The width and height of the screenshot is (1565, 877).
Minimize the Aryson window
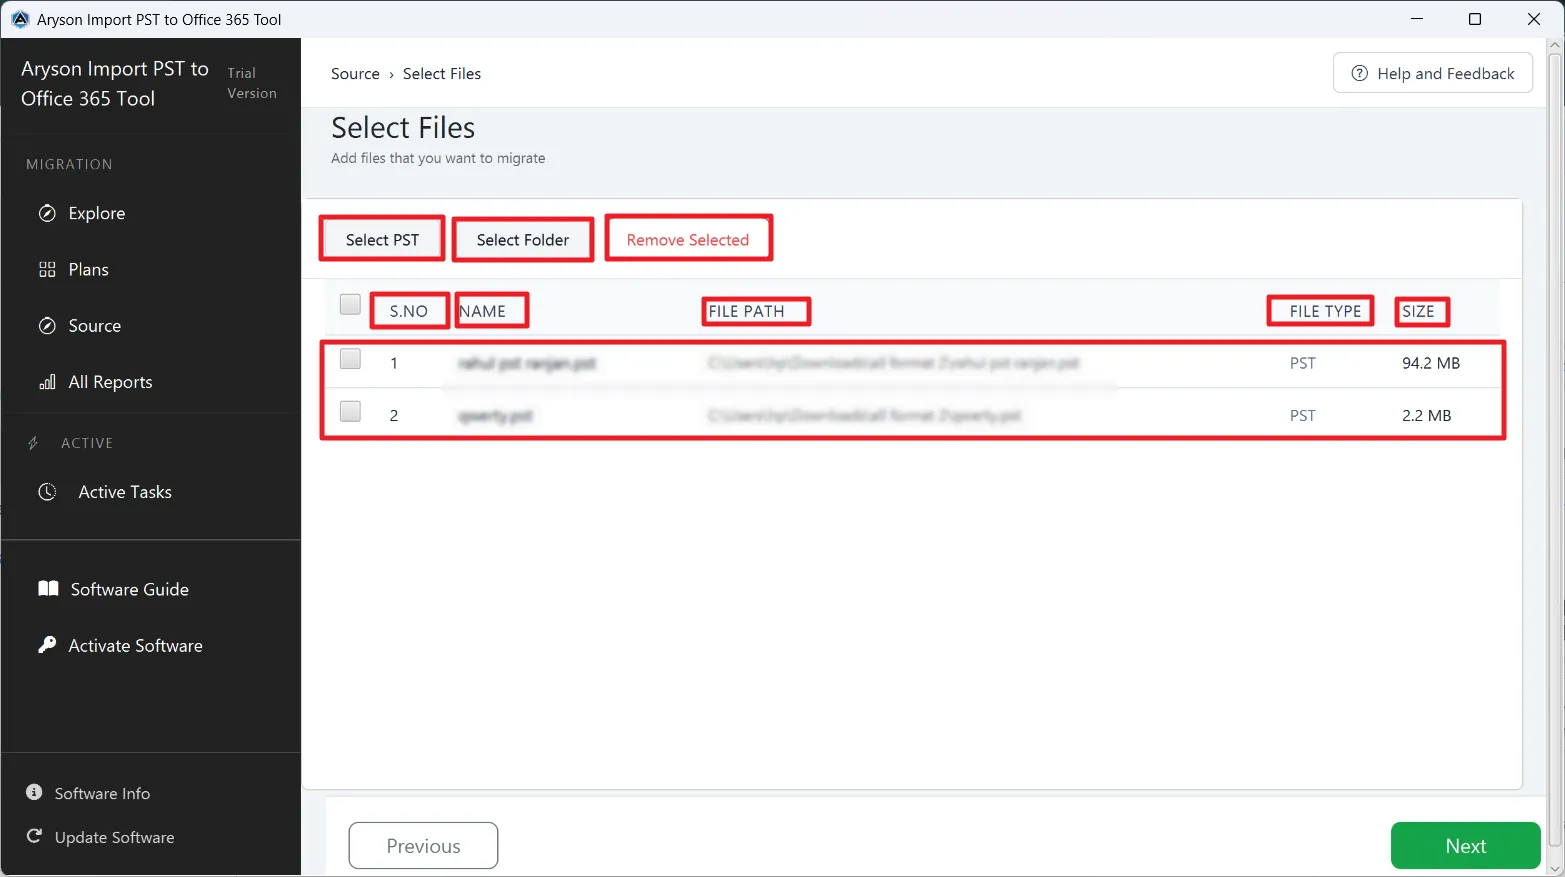click(x=1416, y=19)
